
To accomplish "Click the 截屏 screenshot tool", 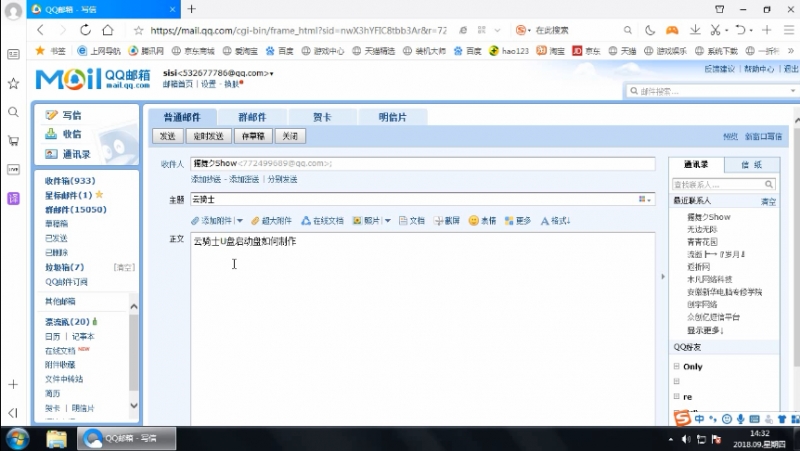I will (x=447, y=220).
